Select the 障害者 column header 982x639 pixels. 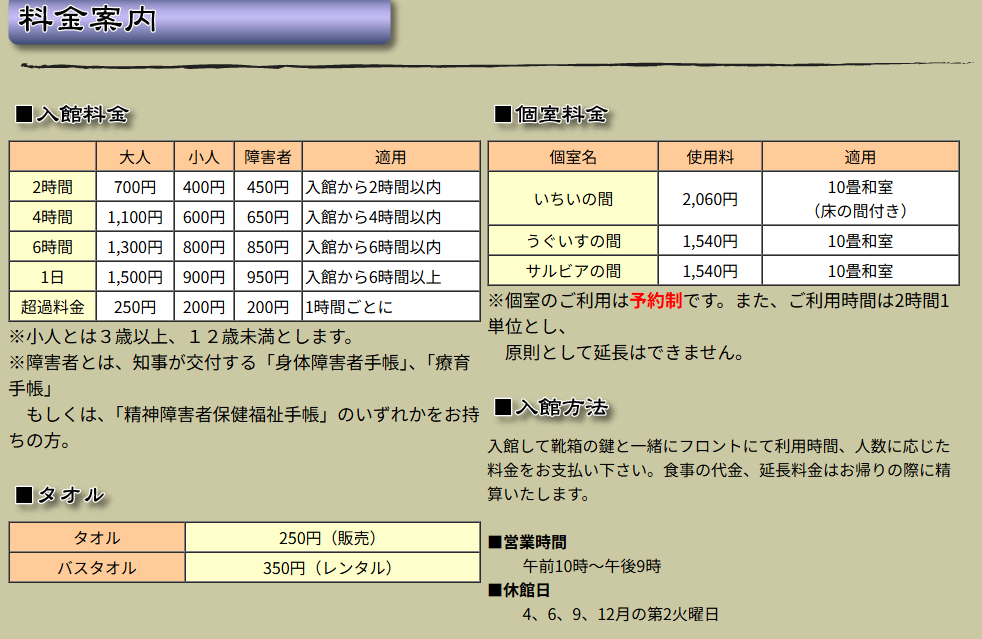click(x=267, y=157)
